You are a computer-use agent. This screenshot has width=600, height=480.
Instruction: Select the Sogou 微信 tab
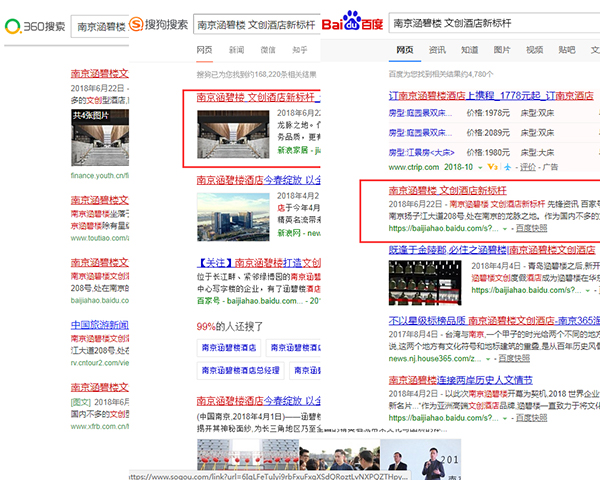(x=268, y=49)
